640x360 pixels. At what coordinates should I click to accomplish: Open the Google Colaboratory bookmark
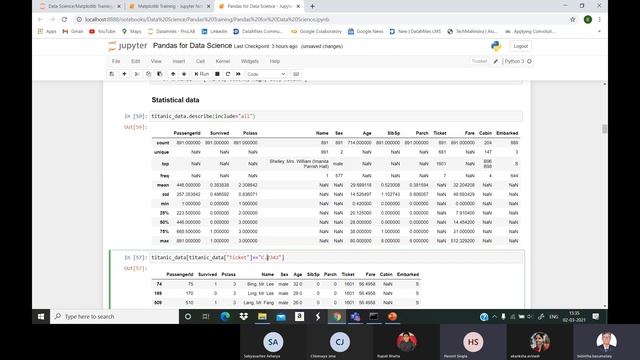(x=316, y=31)
